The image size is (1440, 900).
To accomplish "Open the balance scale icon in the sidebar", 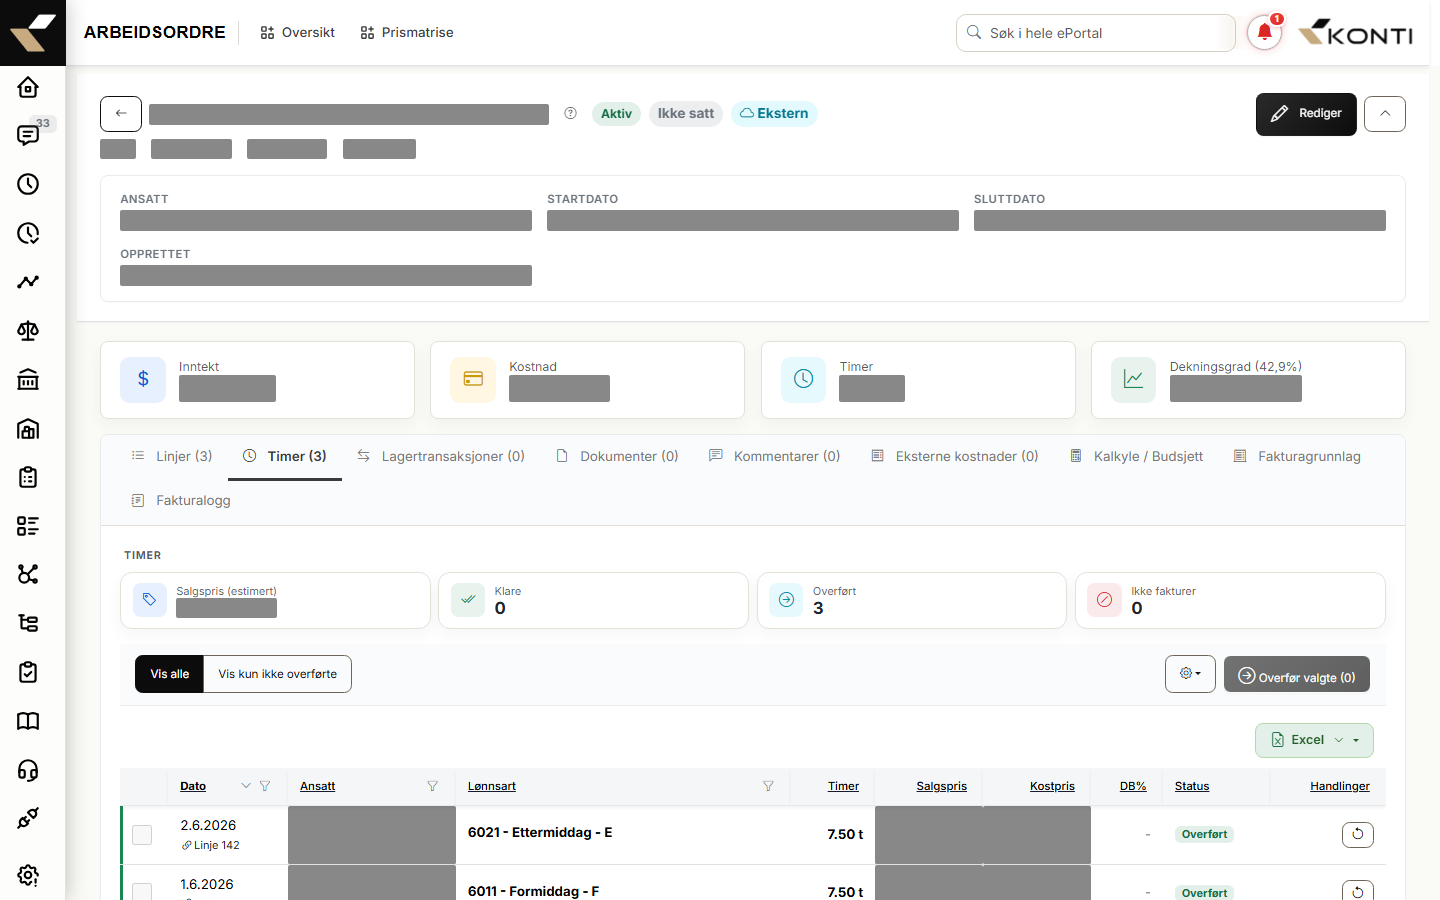I will coord(28,331).
